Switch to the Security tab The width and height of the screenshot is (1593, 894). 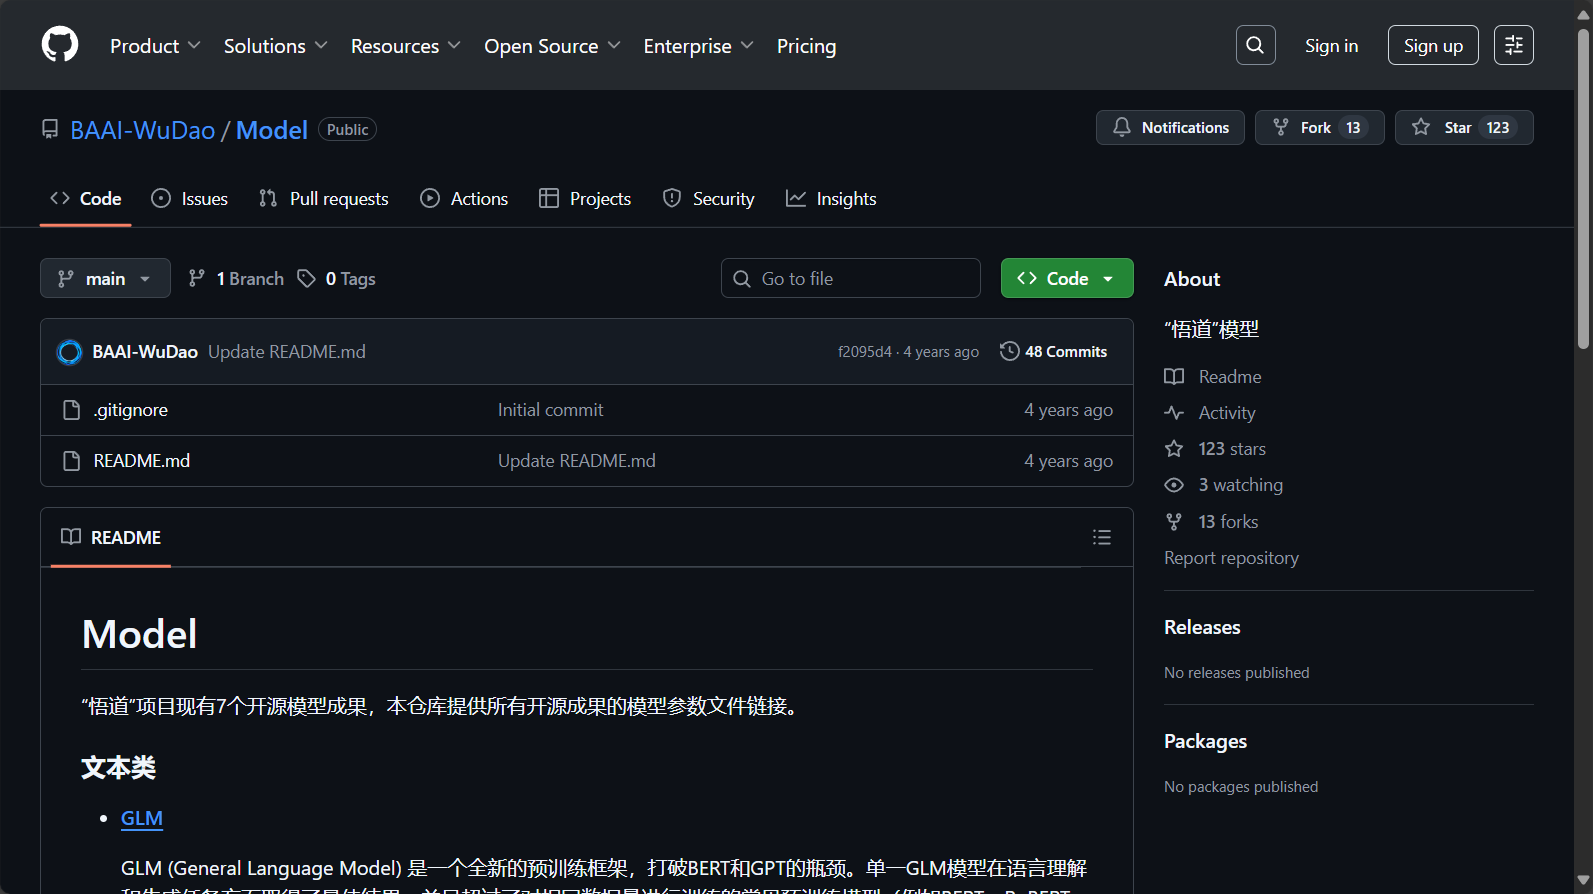pyautogui.click(x=708, y=199)
